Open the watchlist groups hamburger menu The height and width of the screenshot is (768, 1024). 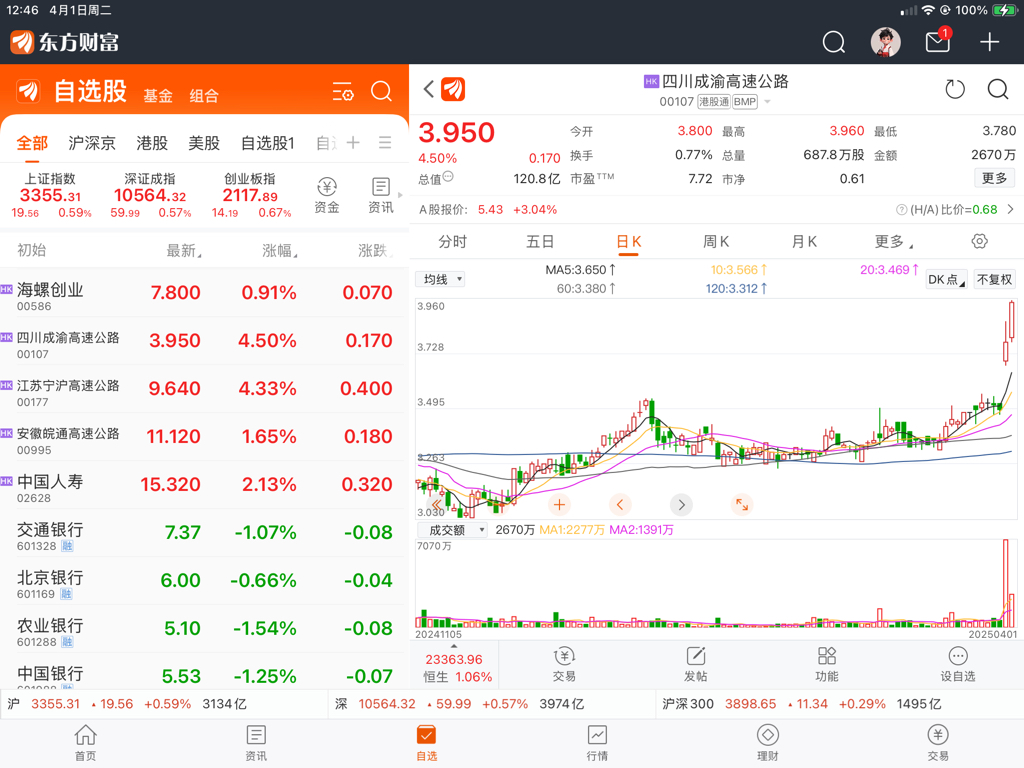[x=385, y=142]
